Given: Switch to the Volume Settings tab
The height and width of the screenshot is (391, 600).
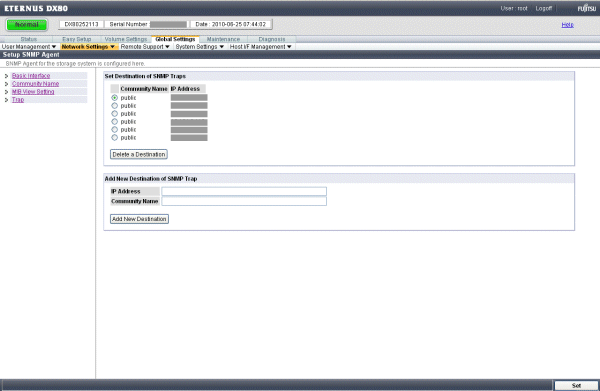Looking at the screenshot, I should pyautogui.click(x=126, y=39).
